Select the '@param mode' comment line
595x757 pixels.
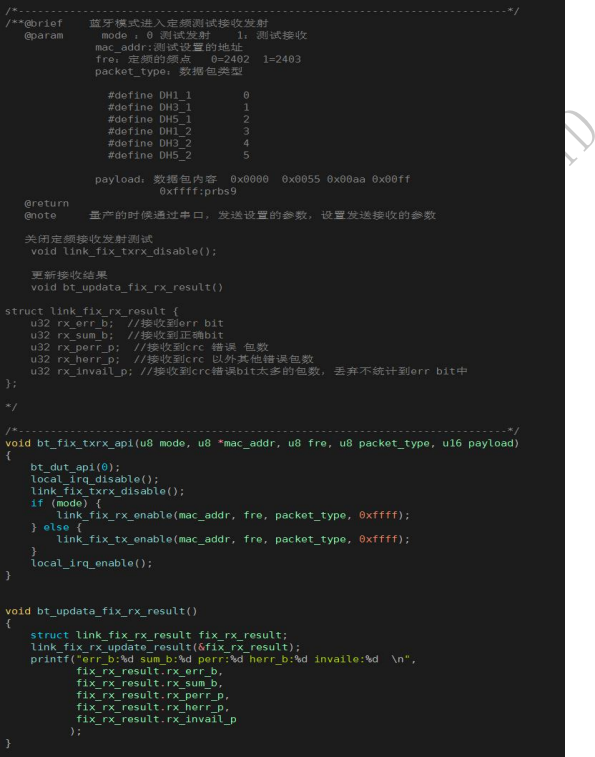166,35
